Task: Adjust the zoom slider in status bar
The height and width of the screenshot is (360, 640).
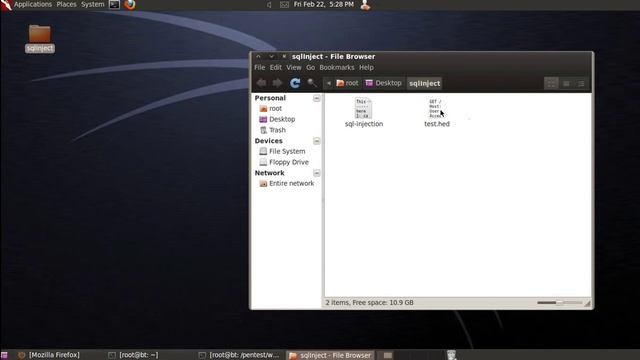Action: tap(560, 303)
